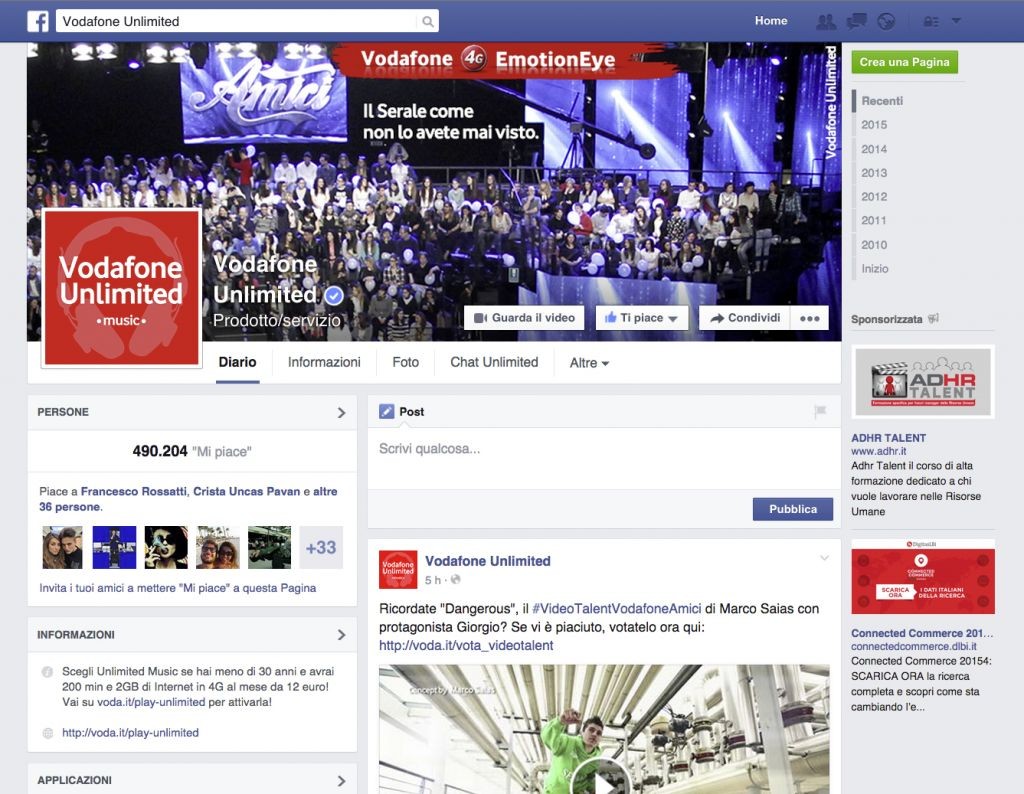Screen dimensions: 1024x794
Task: Open the notifications globe icon
Action: point(886,22)
